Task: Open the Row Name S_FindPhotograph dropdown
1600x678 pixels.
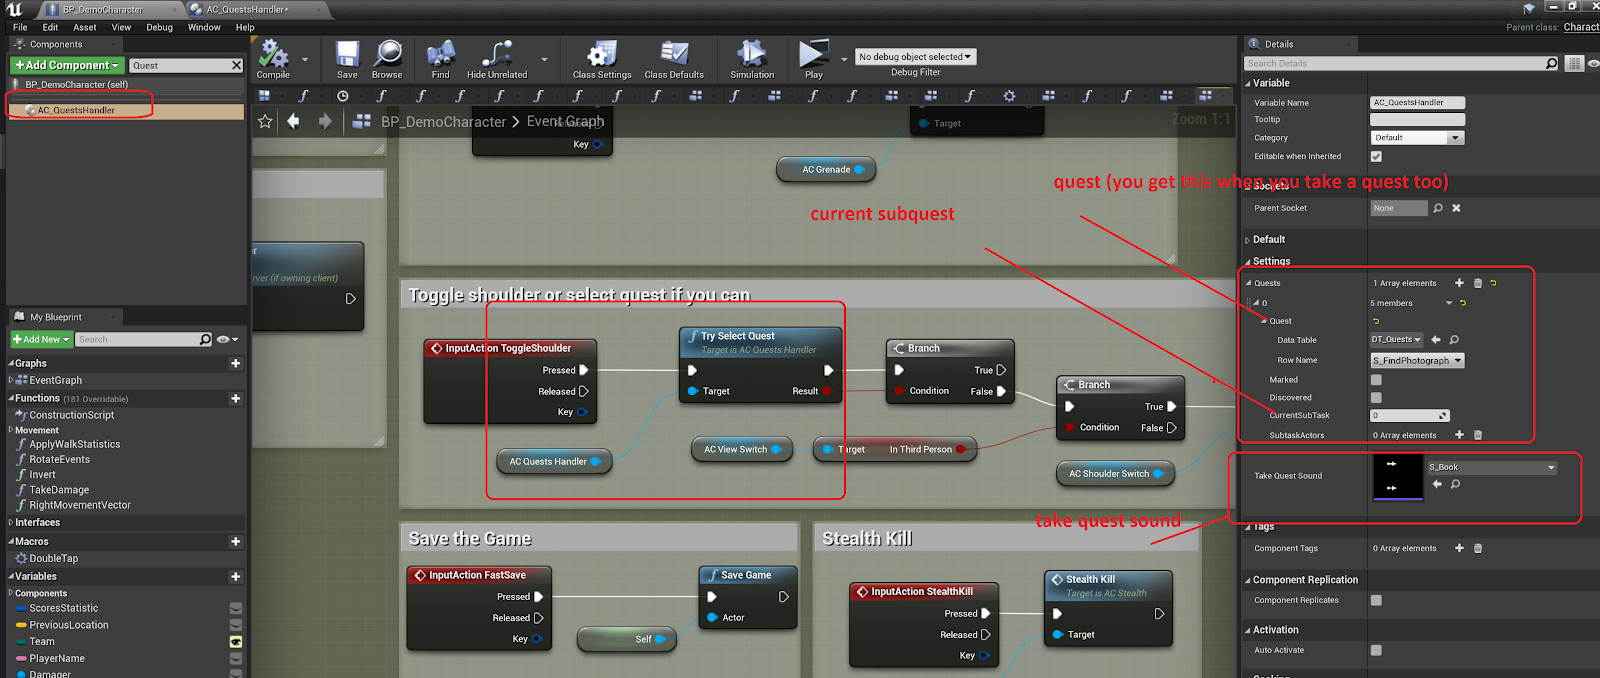Action: coord(1417,360)
